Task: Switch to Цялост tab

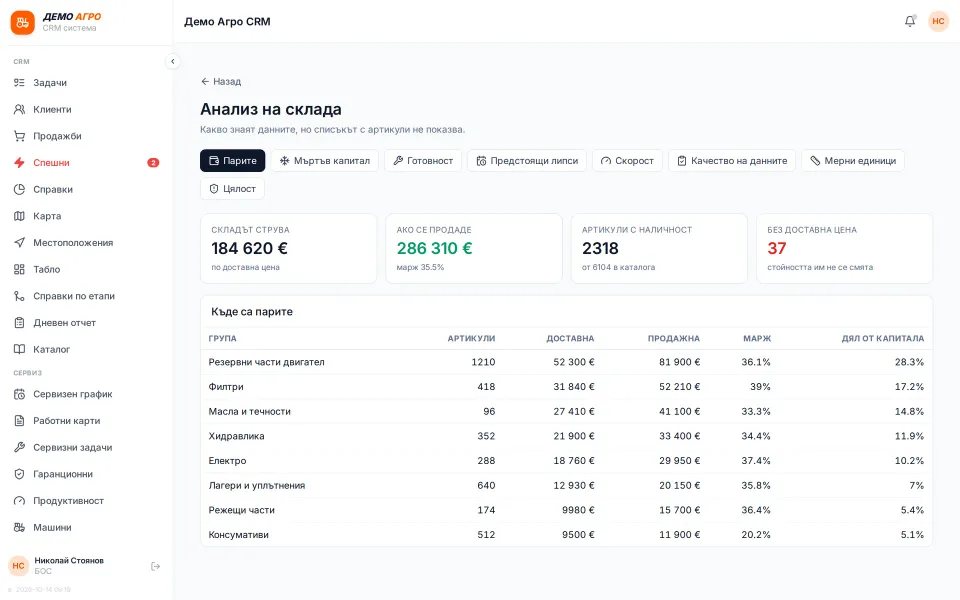Action: (x=233, y=189)
